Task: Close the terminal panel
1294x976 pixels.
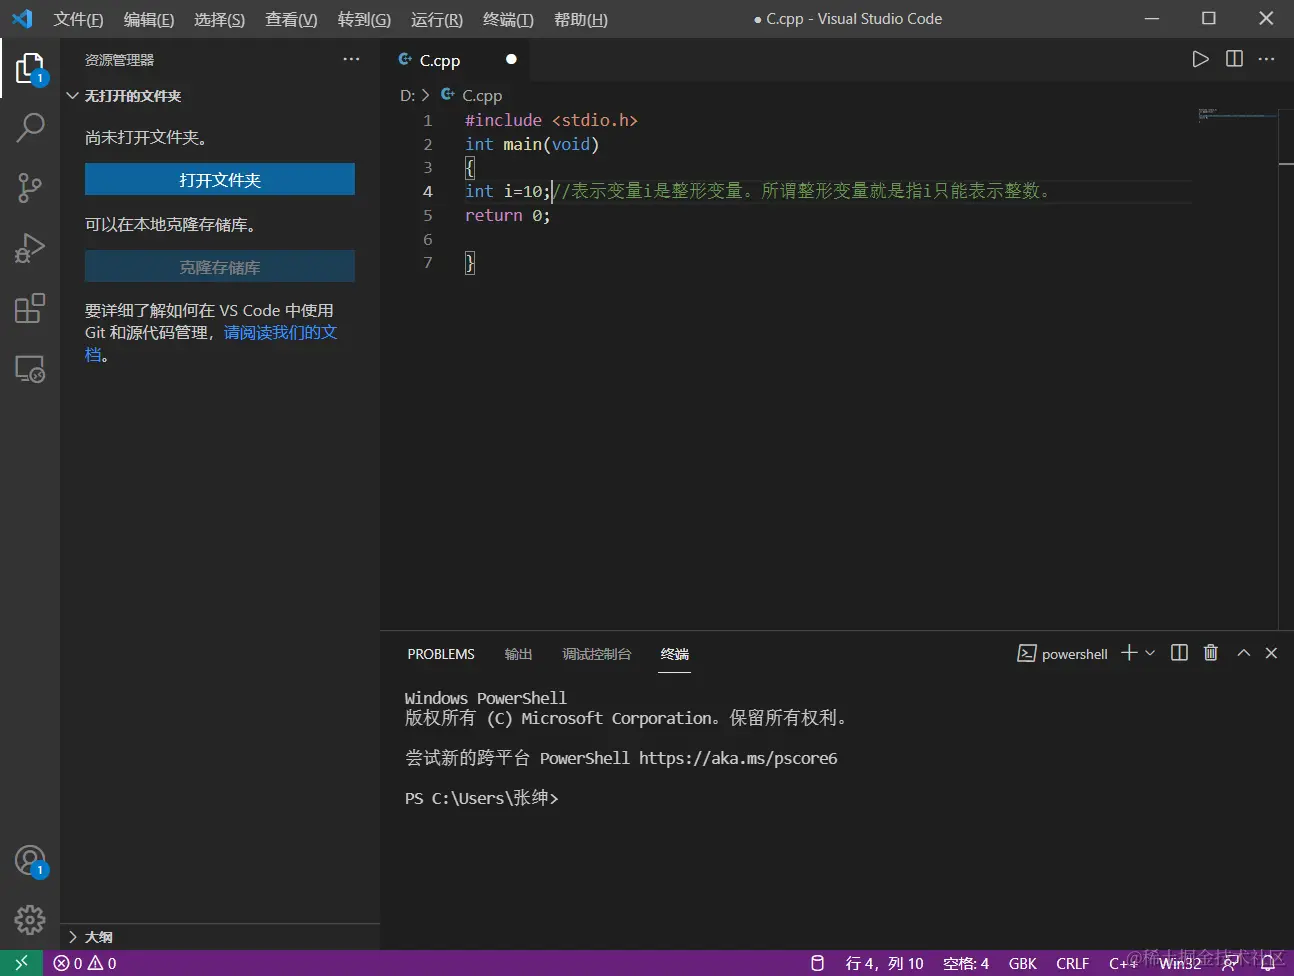Action: [x=1271, y=653]
